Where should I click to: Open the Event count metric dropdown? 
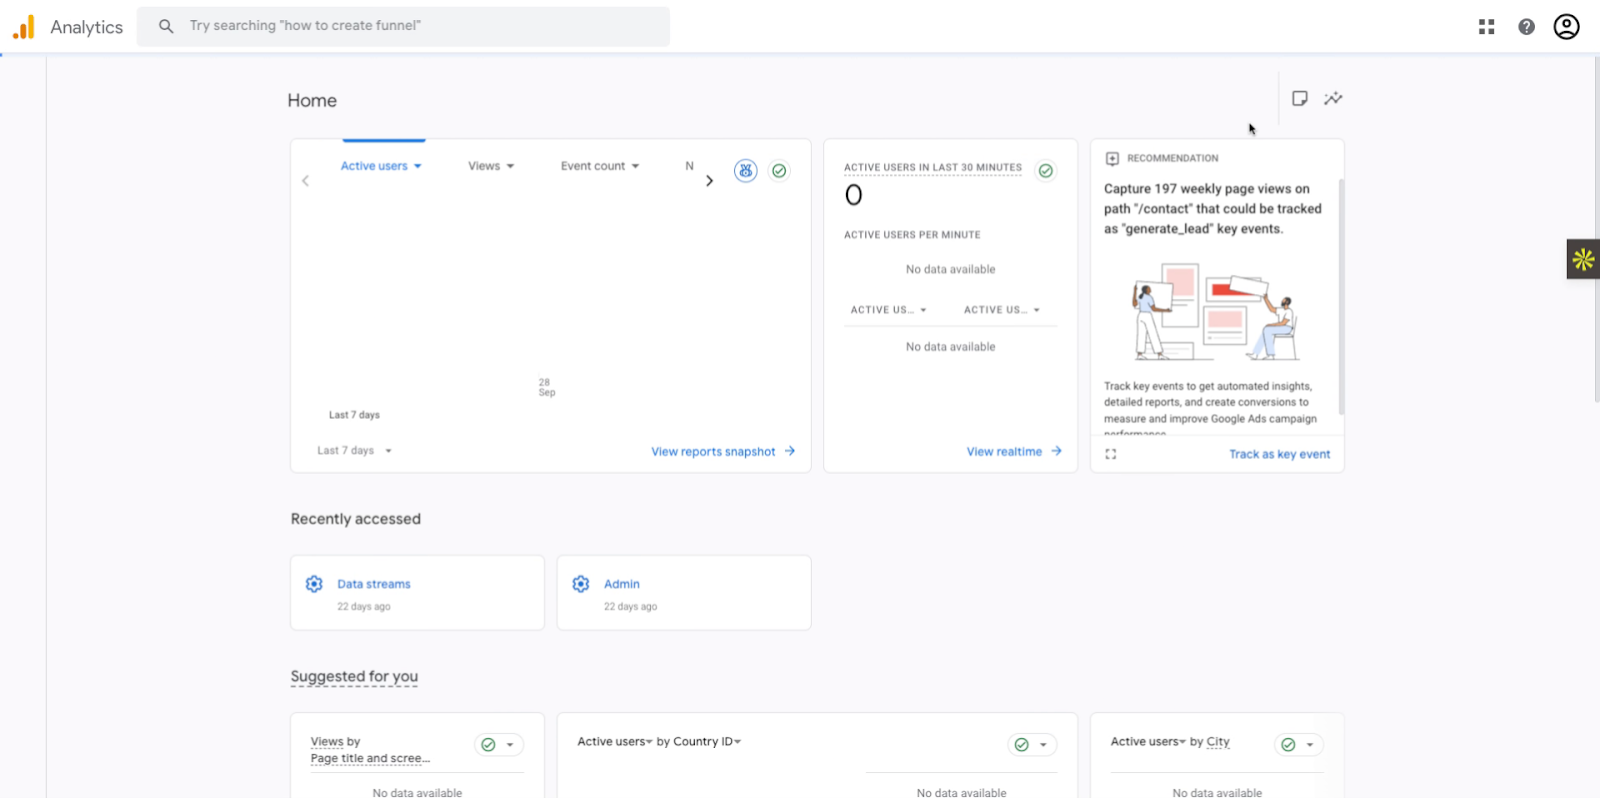tap(599, 166)
